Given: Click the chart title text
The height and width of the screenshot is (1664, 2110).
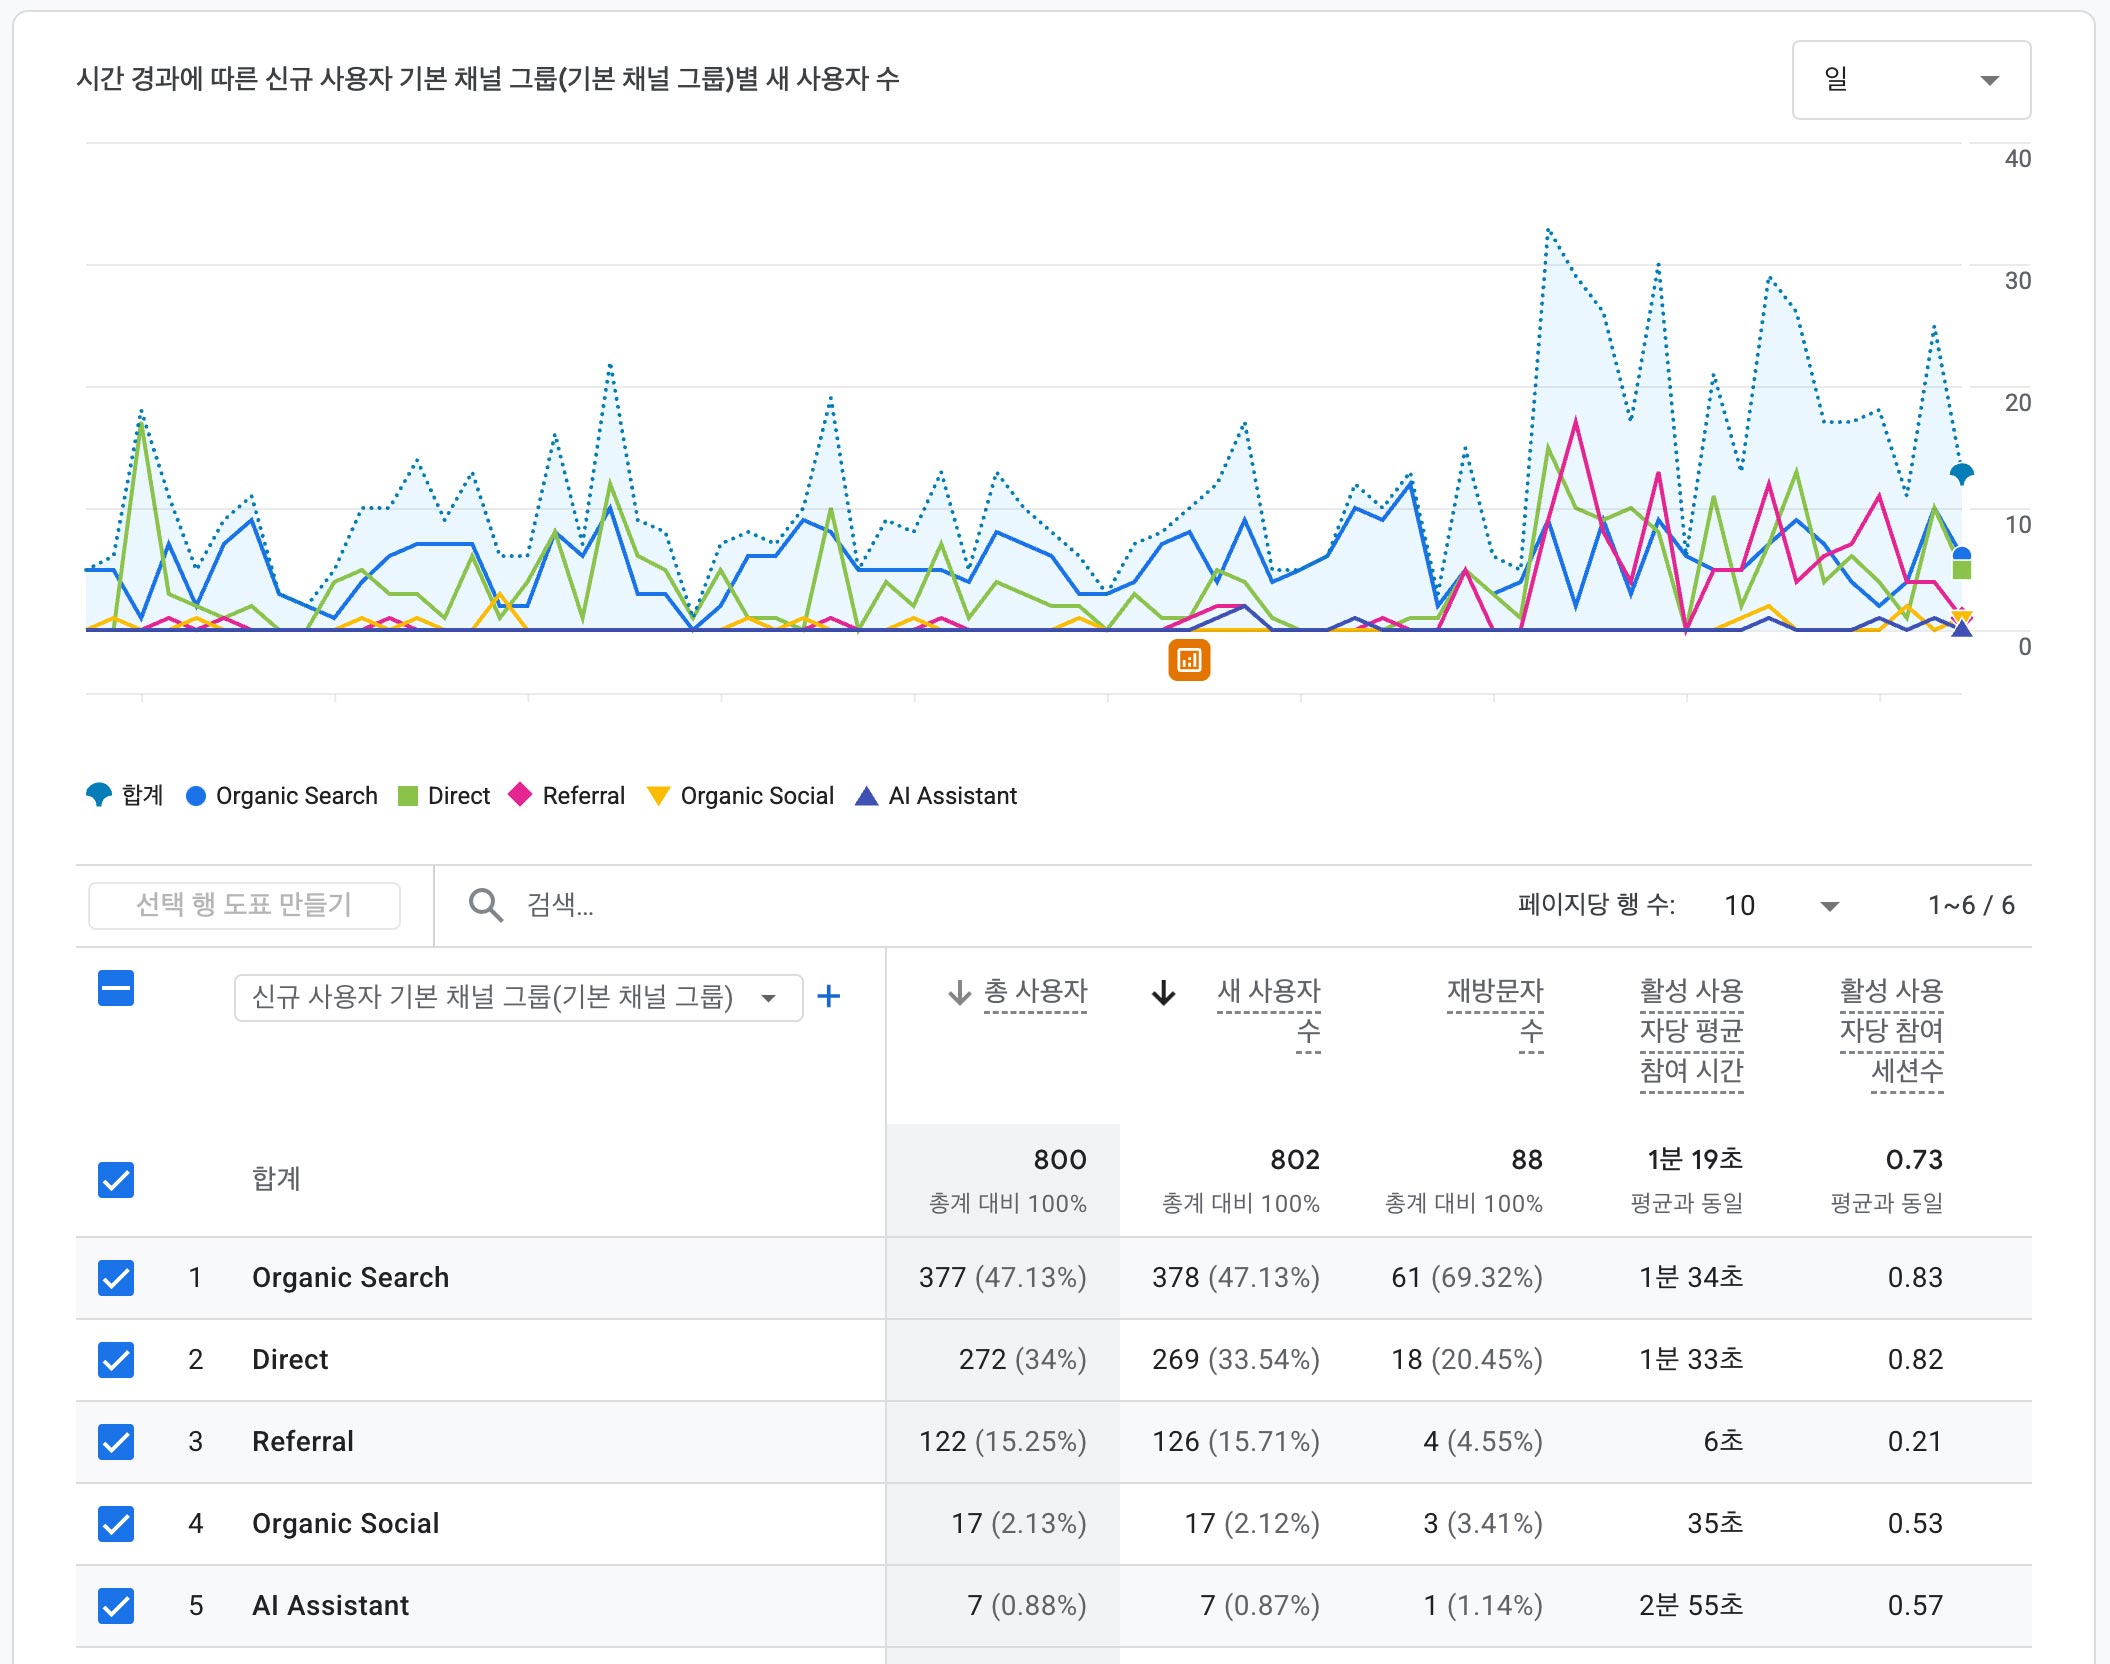Looking at the screenshot, I should tap(488, 79).
